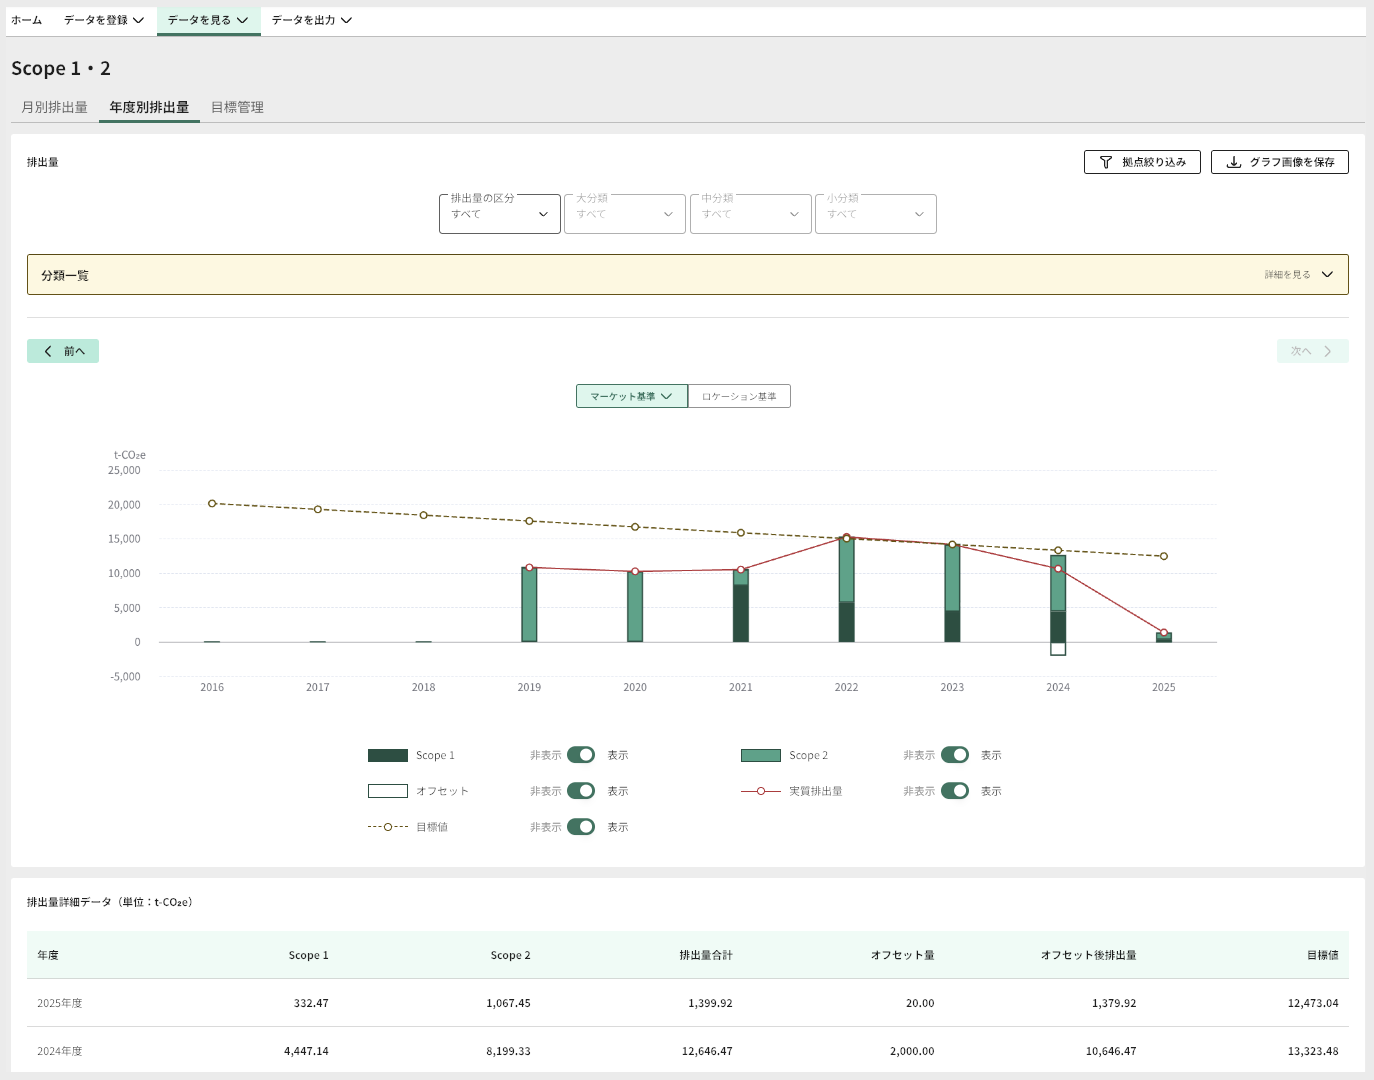Switch to the 月別排出量 tab
Image resolution: width=1374 pixels, height=1080 pixels.
click(55, 107)
